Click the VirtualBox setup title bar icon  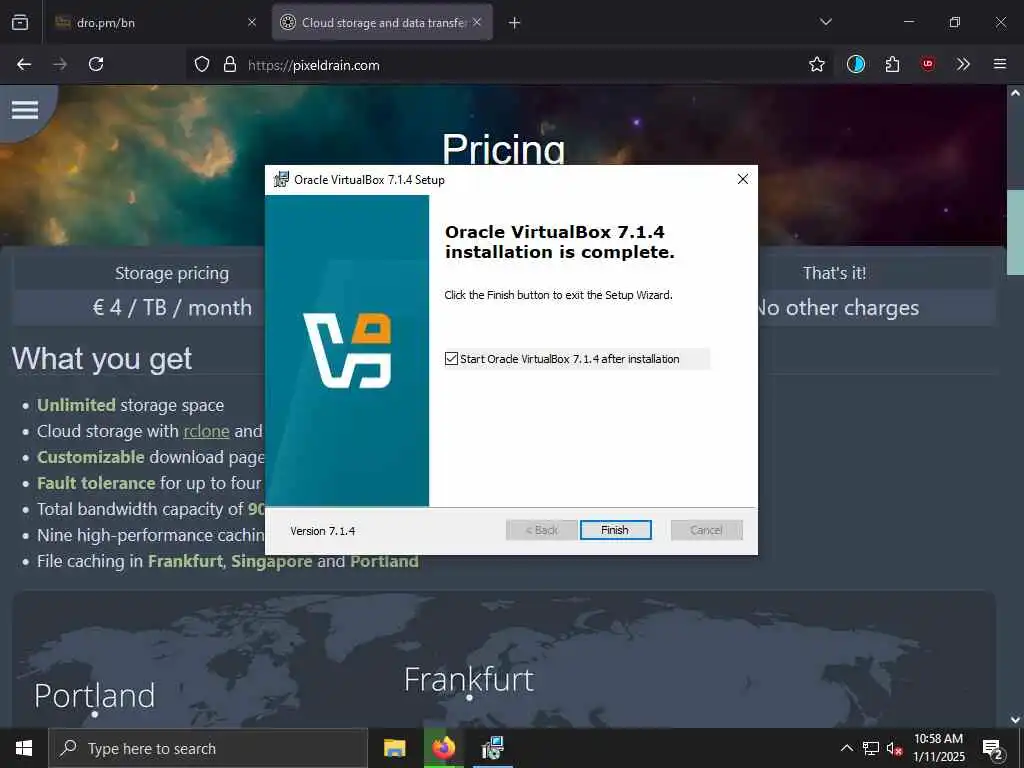[281, 180]
